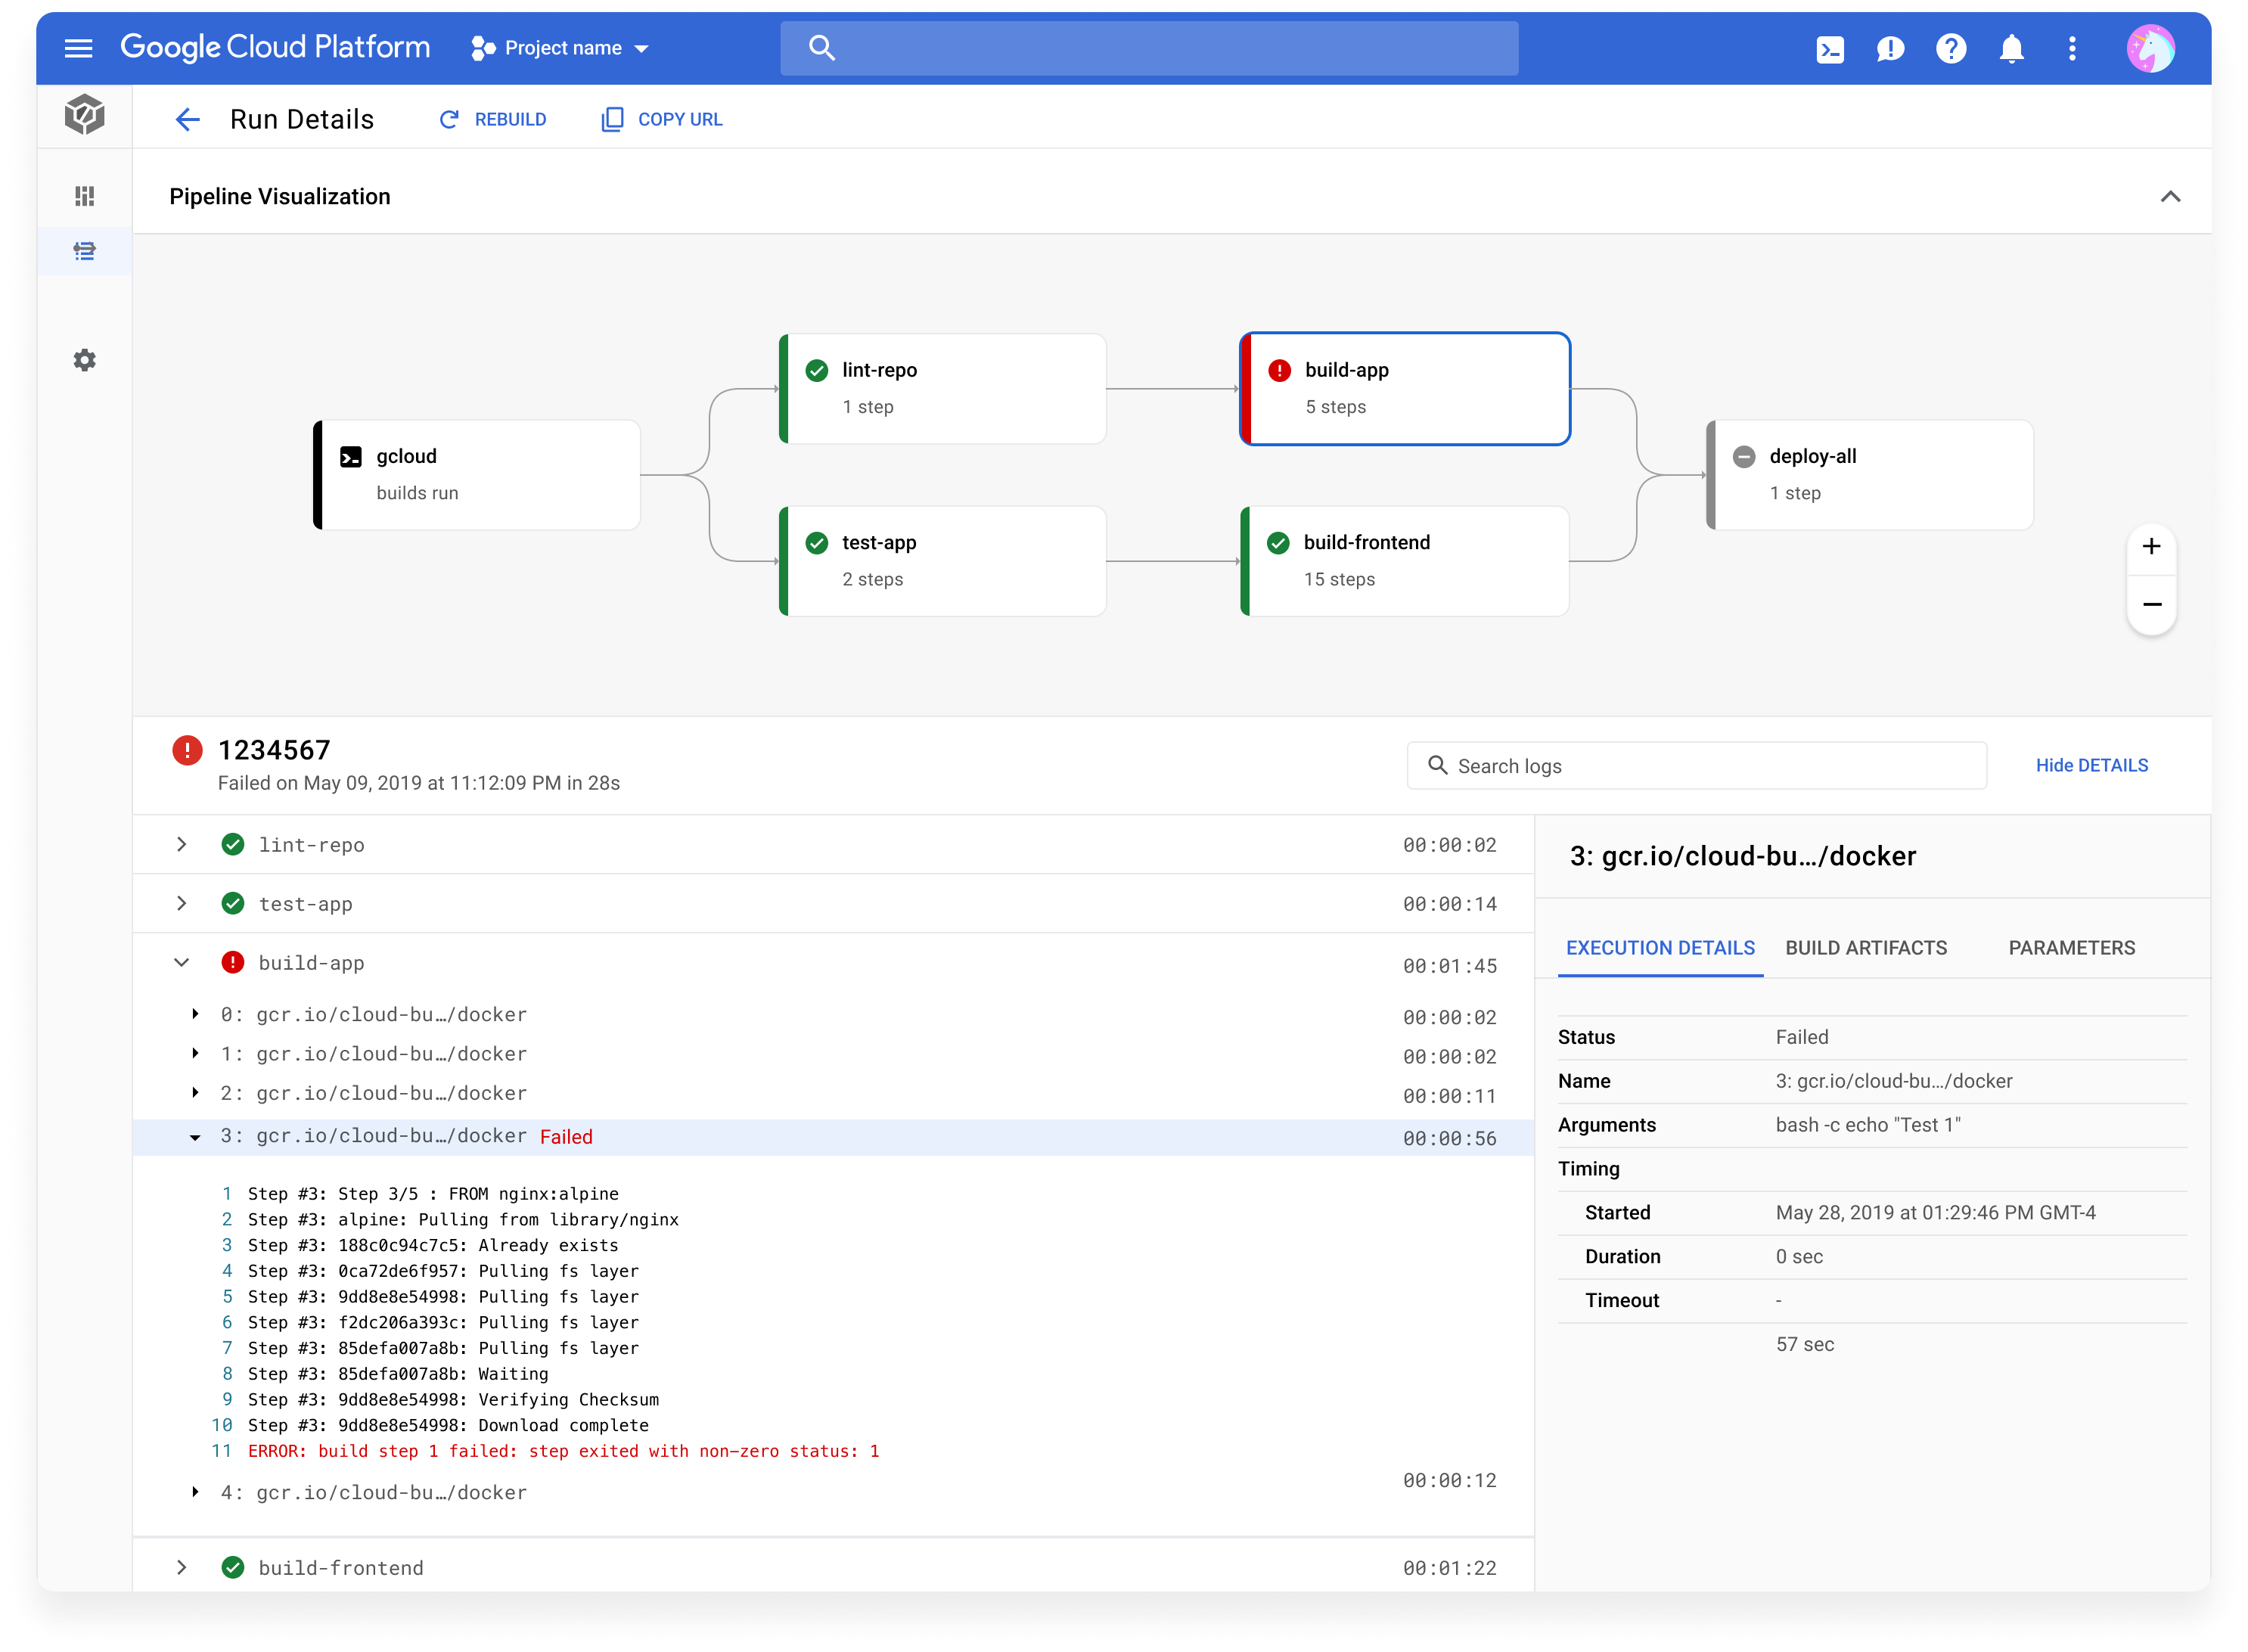2248x1652 pixels.
Task: Collapse the build-app log group
Action: coord(181,963)
